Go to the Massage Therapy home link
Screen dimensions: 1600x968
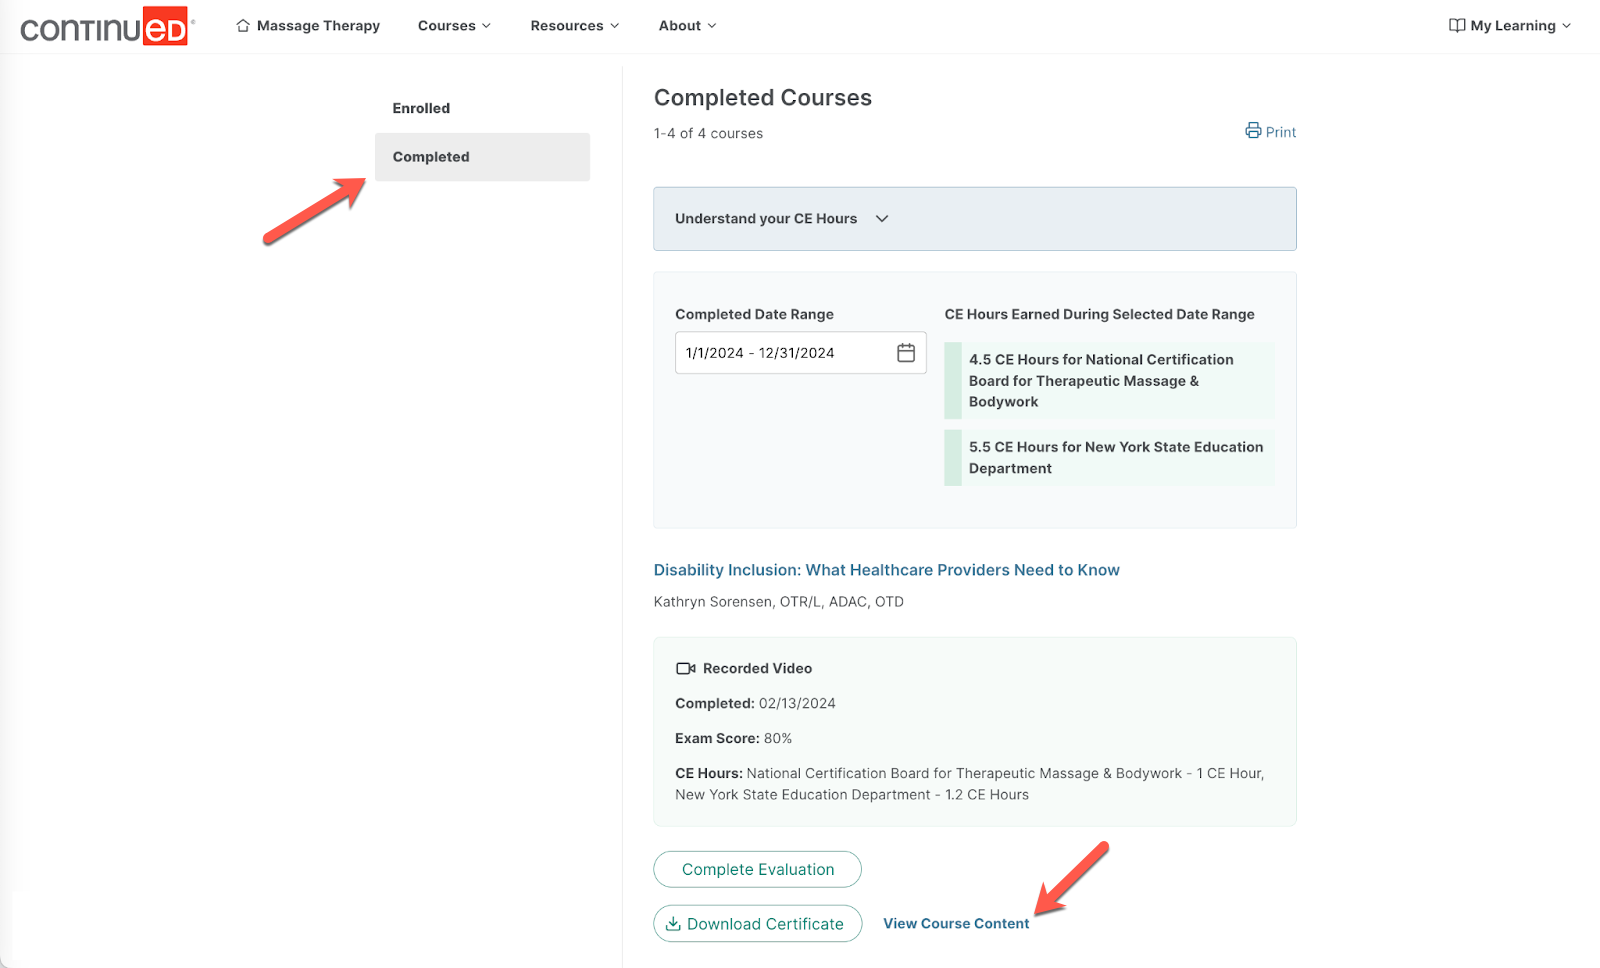pos(318,26)
